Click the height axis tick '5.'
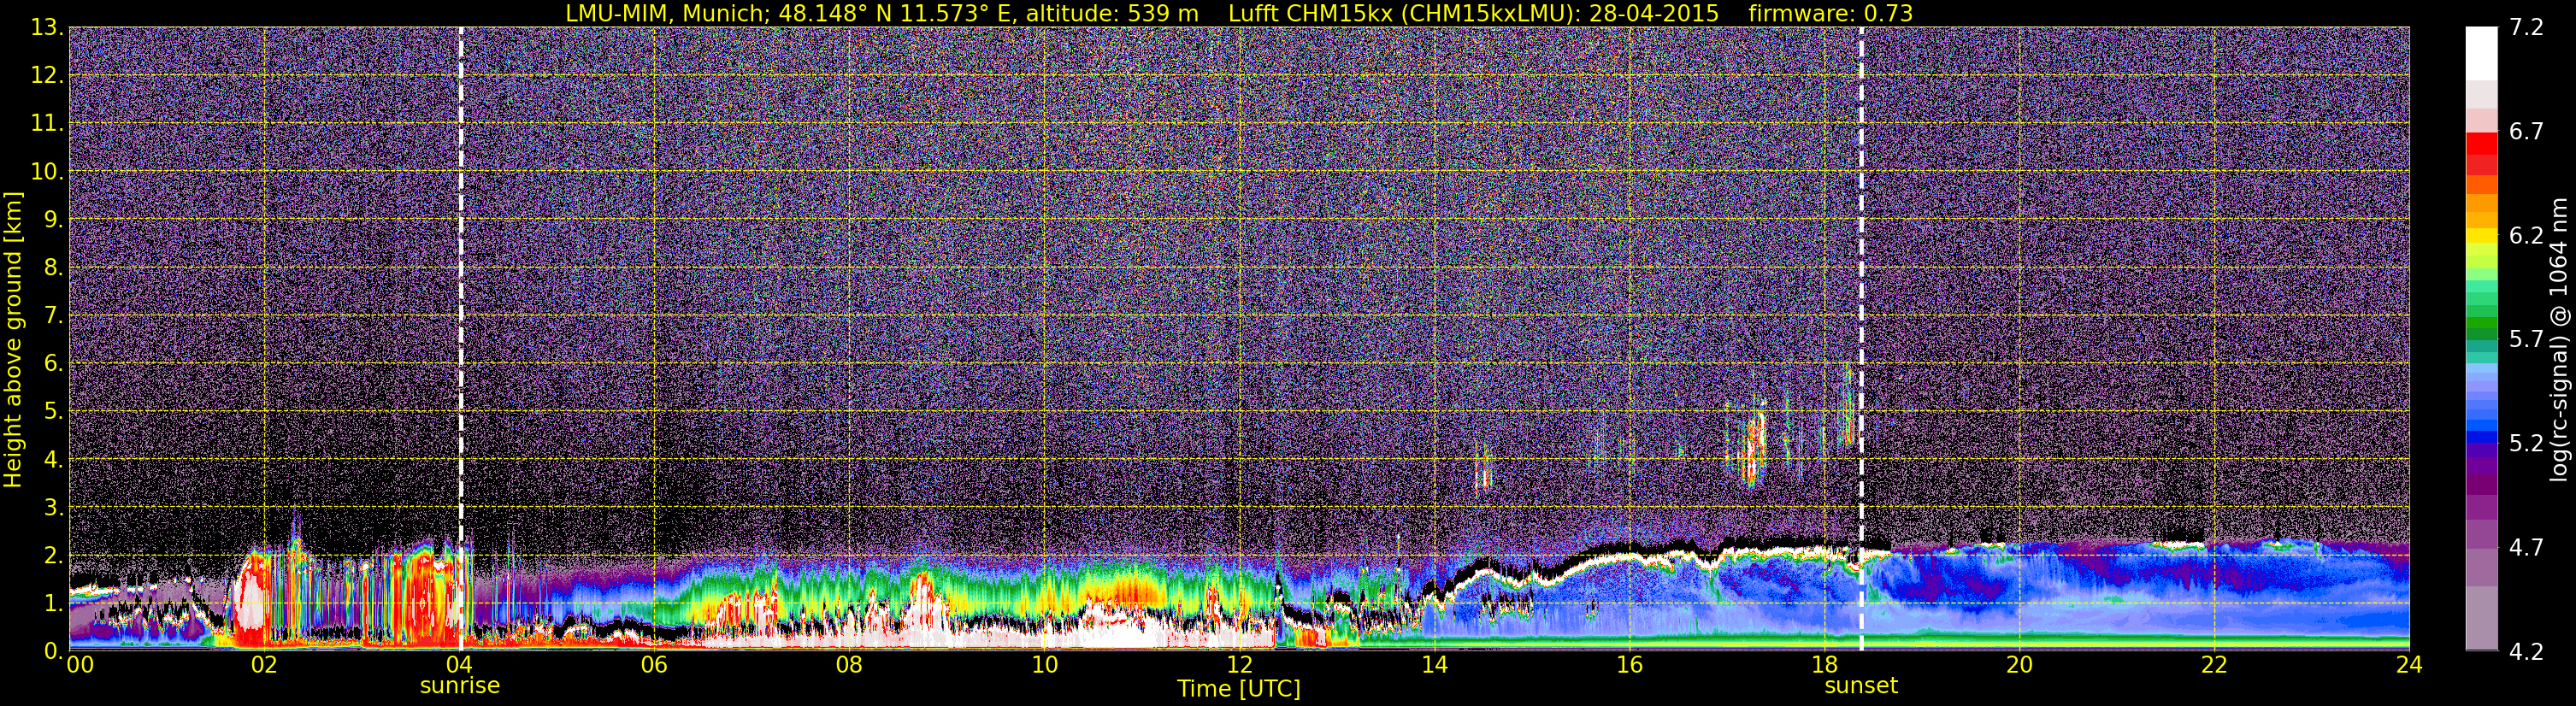 (x=54, y=411)
